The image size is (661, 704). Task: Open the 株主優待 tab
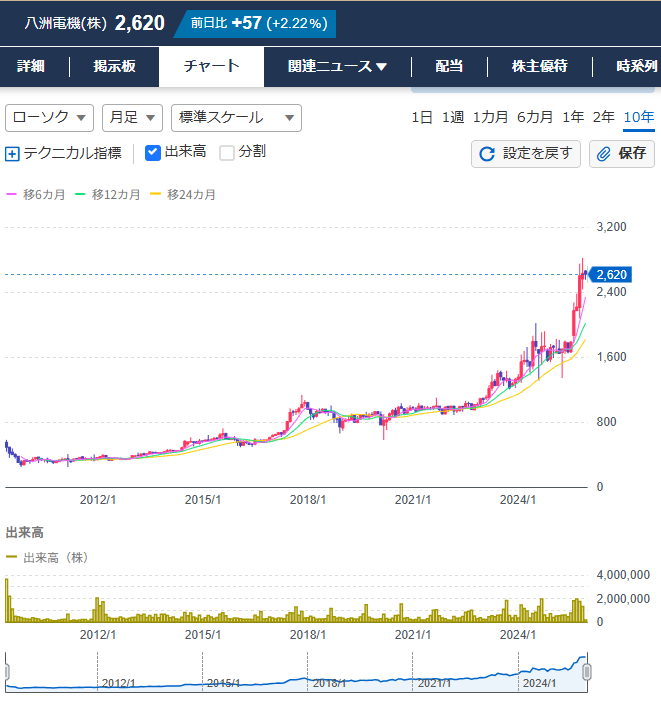click(x=539, y=67)
